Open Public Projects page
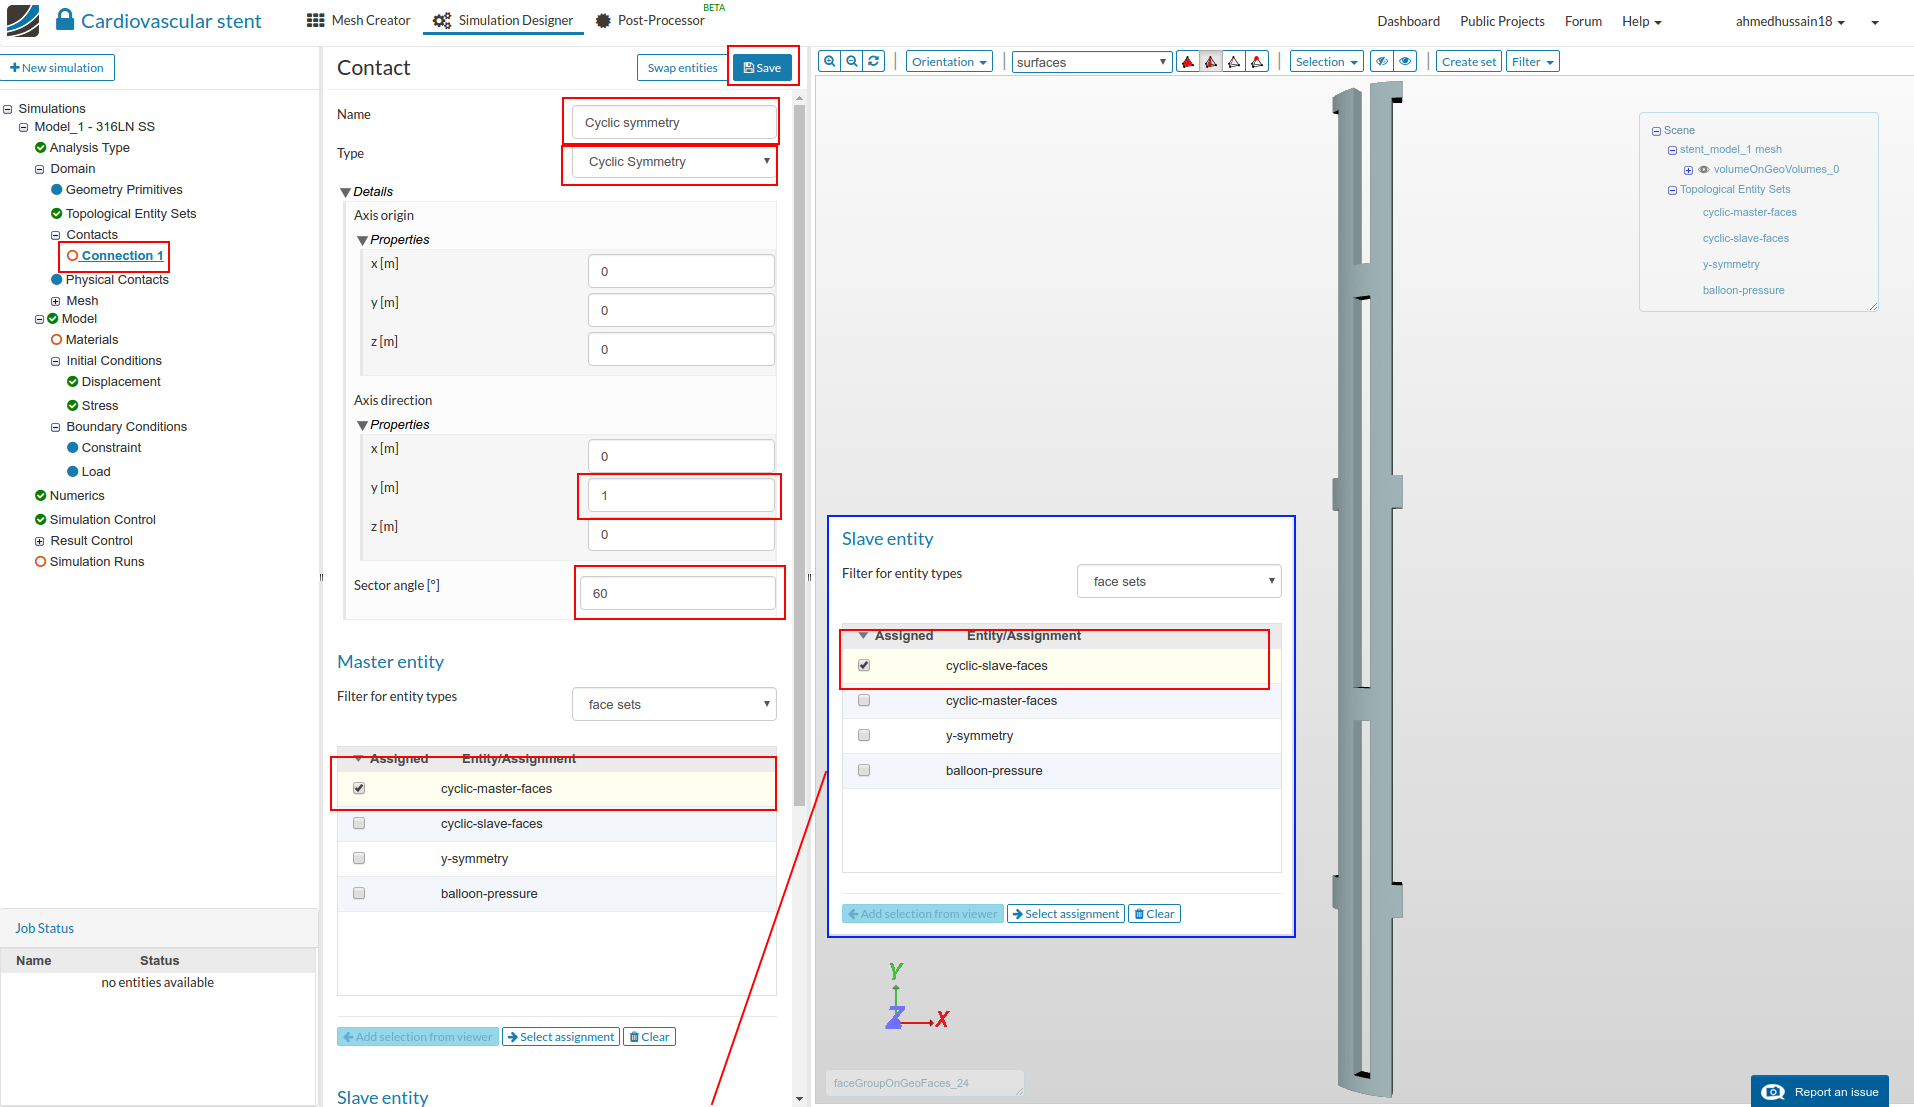The width and height of the screenshot is (1914, 1107). coord(1502,21)
